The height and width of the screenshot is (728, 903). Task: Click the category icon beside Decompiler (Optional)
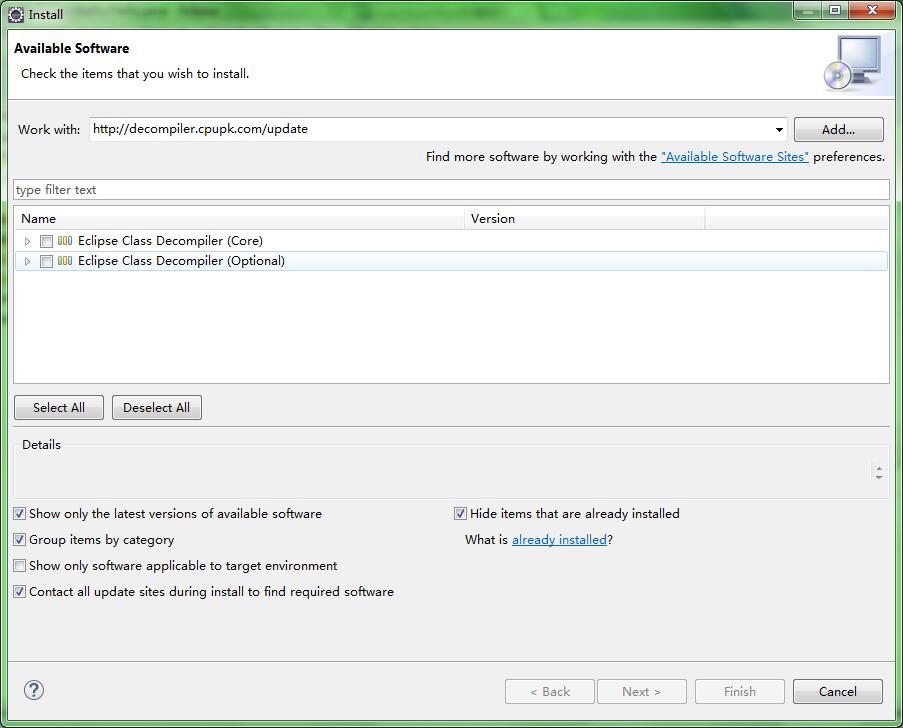pos(65,261)
